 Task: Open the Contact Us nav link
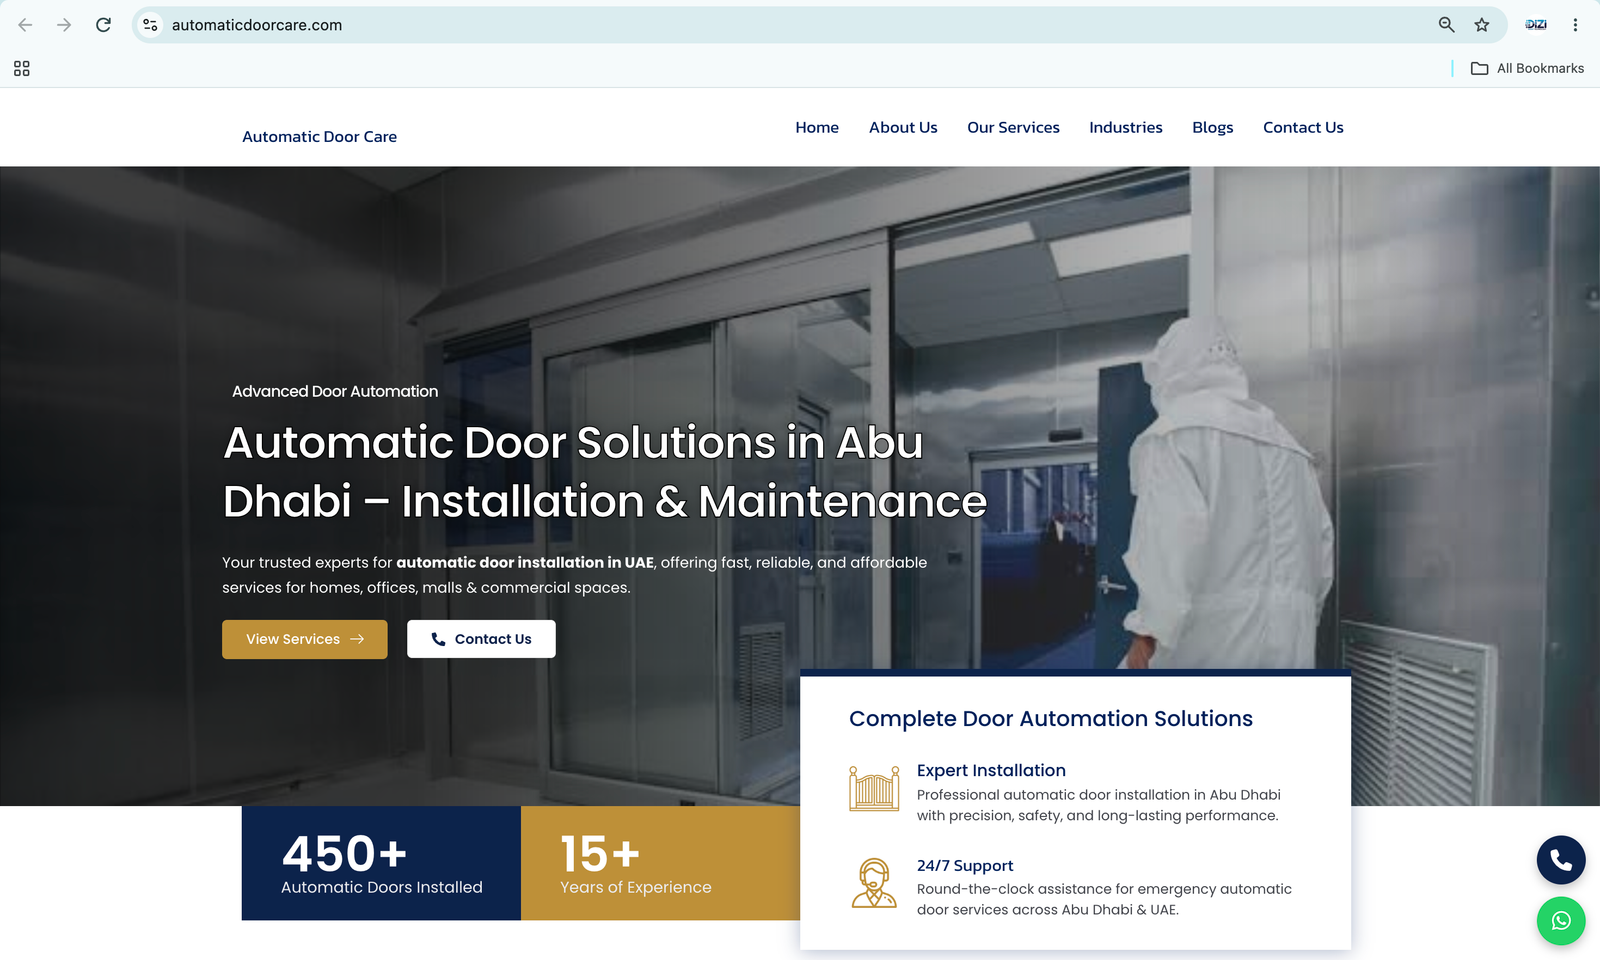point(1303,128)
